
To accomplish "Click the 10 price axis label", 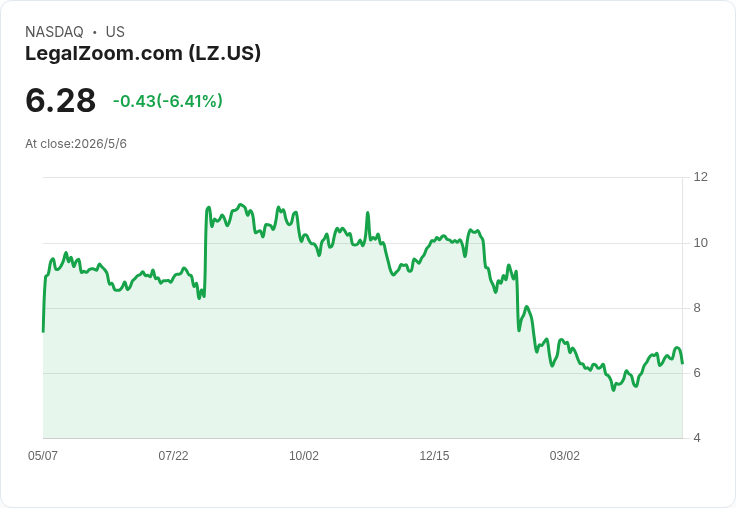I will tap(700, 243).
